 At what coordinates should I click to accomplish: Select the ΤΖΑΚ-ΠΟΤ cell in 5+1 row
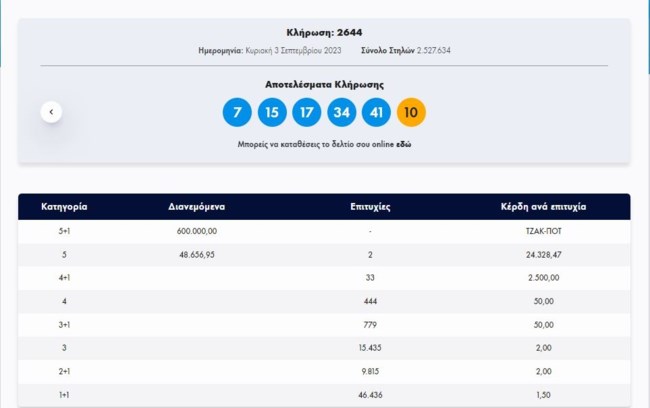pyautogui.click(x=543, y=231)
